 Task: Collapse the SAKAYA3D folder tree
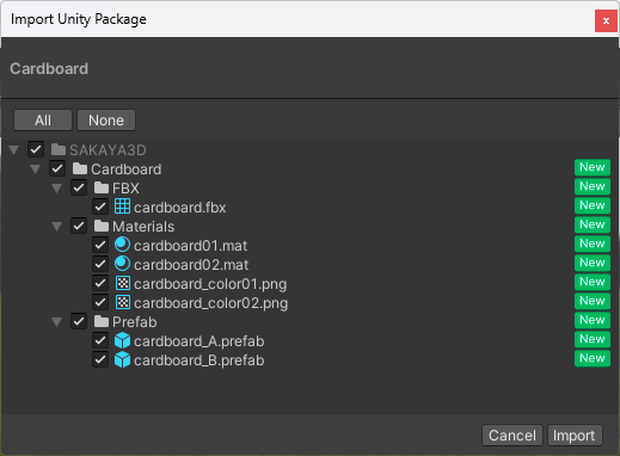coord(14,150)
